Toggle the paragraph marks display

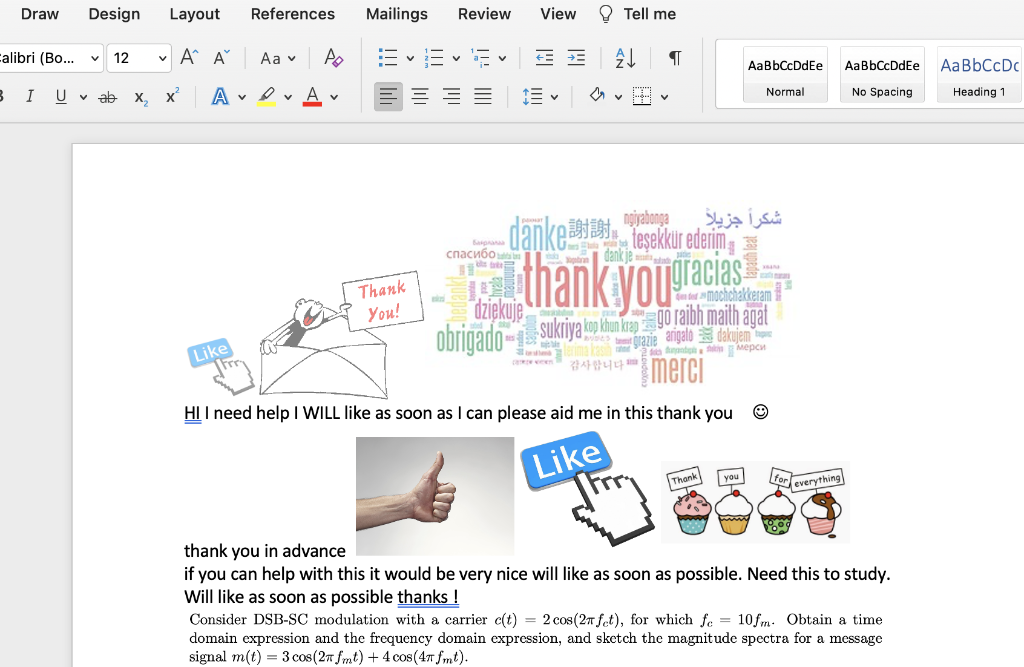[x=674, y=58]
